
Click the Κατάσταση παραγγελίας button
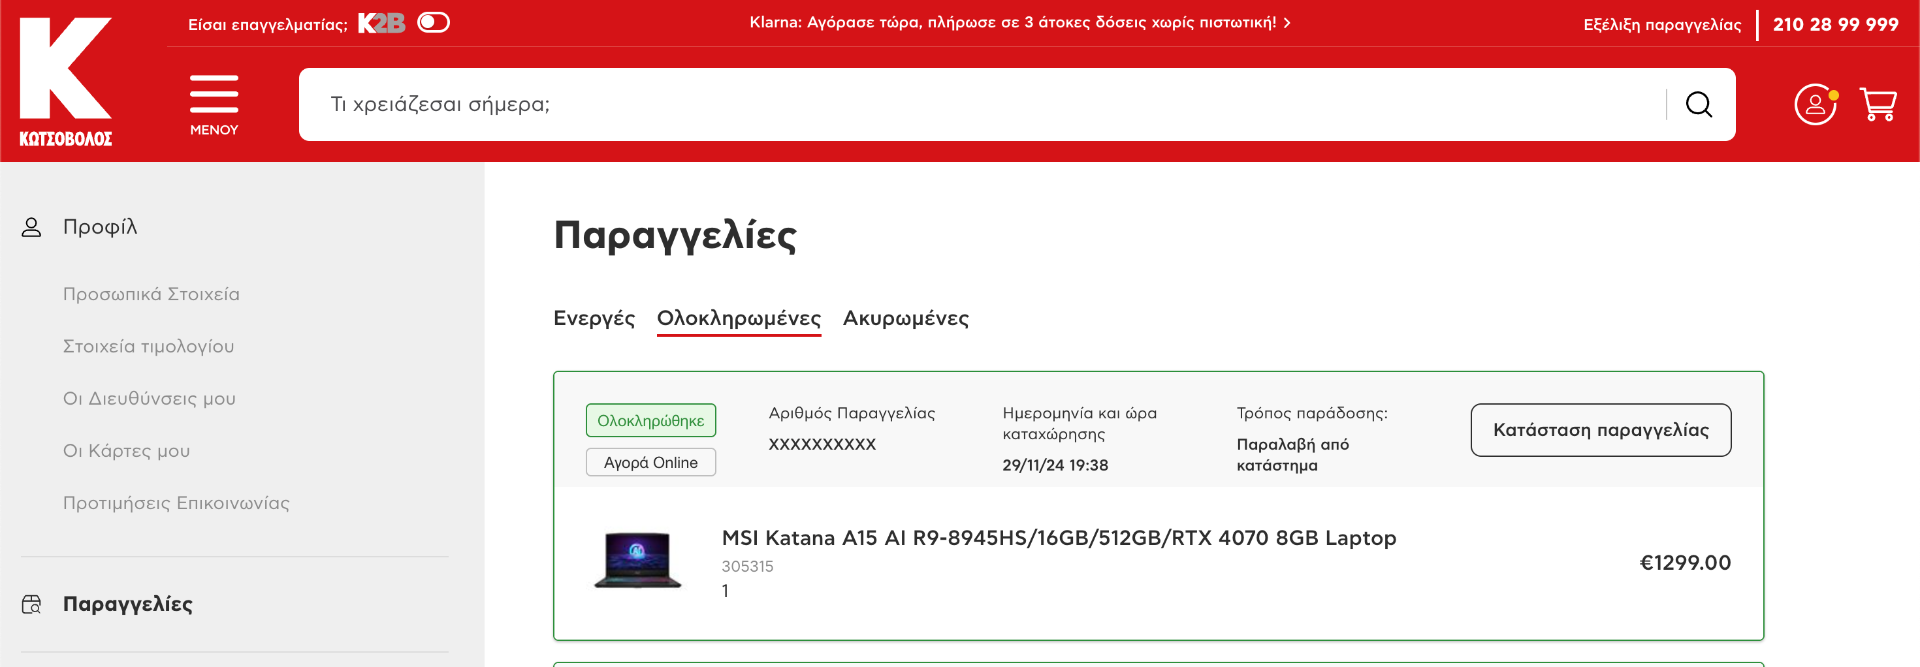(x=1601, y=430)
